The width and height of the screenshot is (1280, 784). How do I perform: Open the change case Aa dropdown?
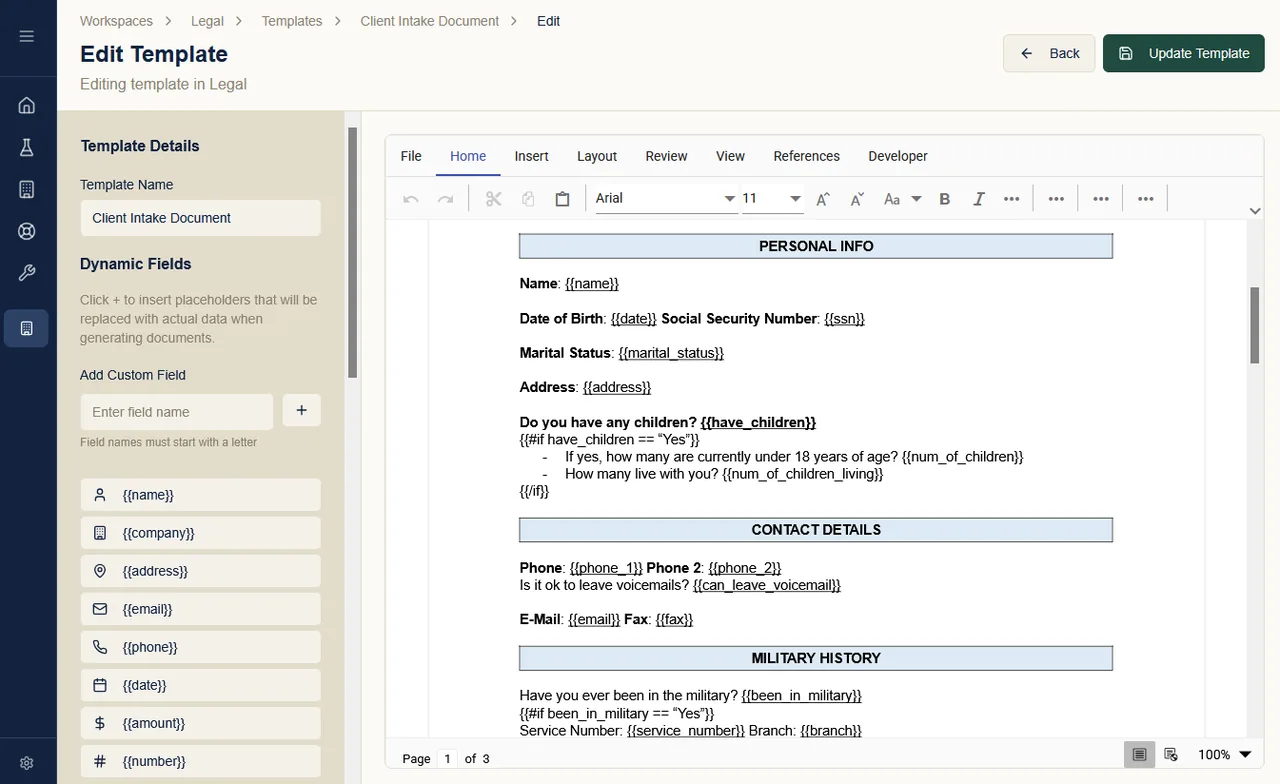(902, 199)
